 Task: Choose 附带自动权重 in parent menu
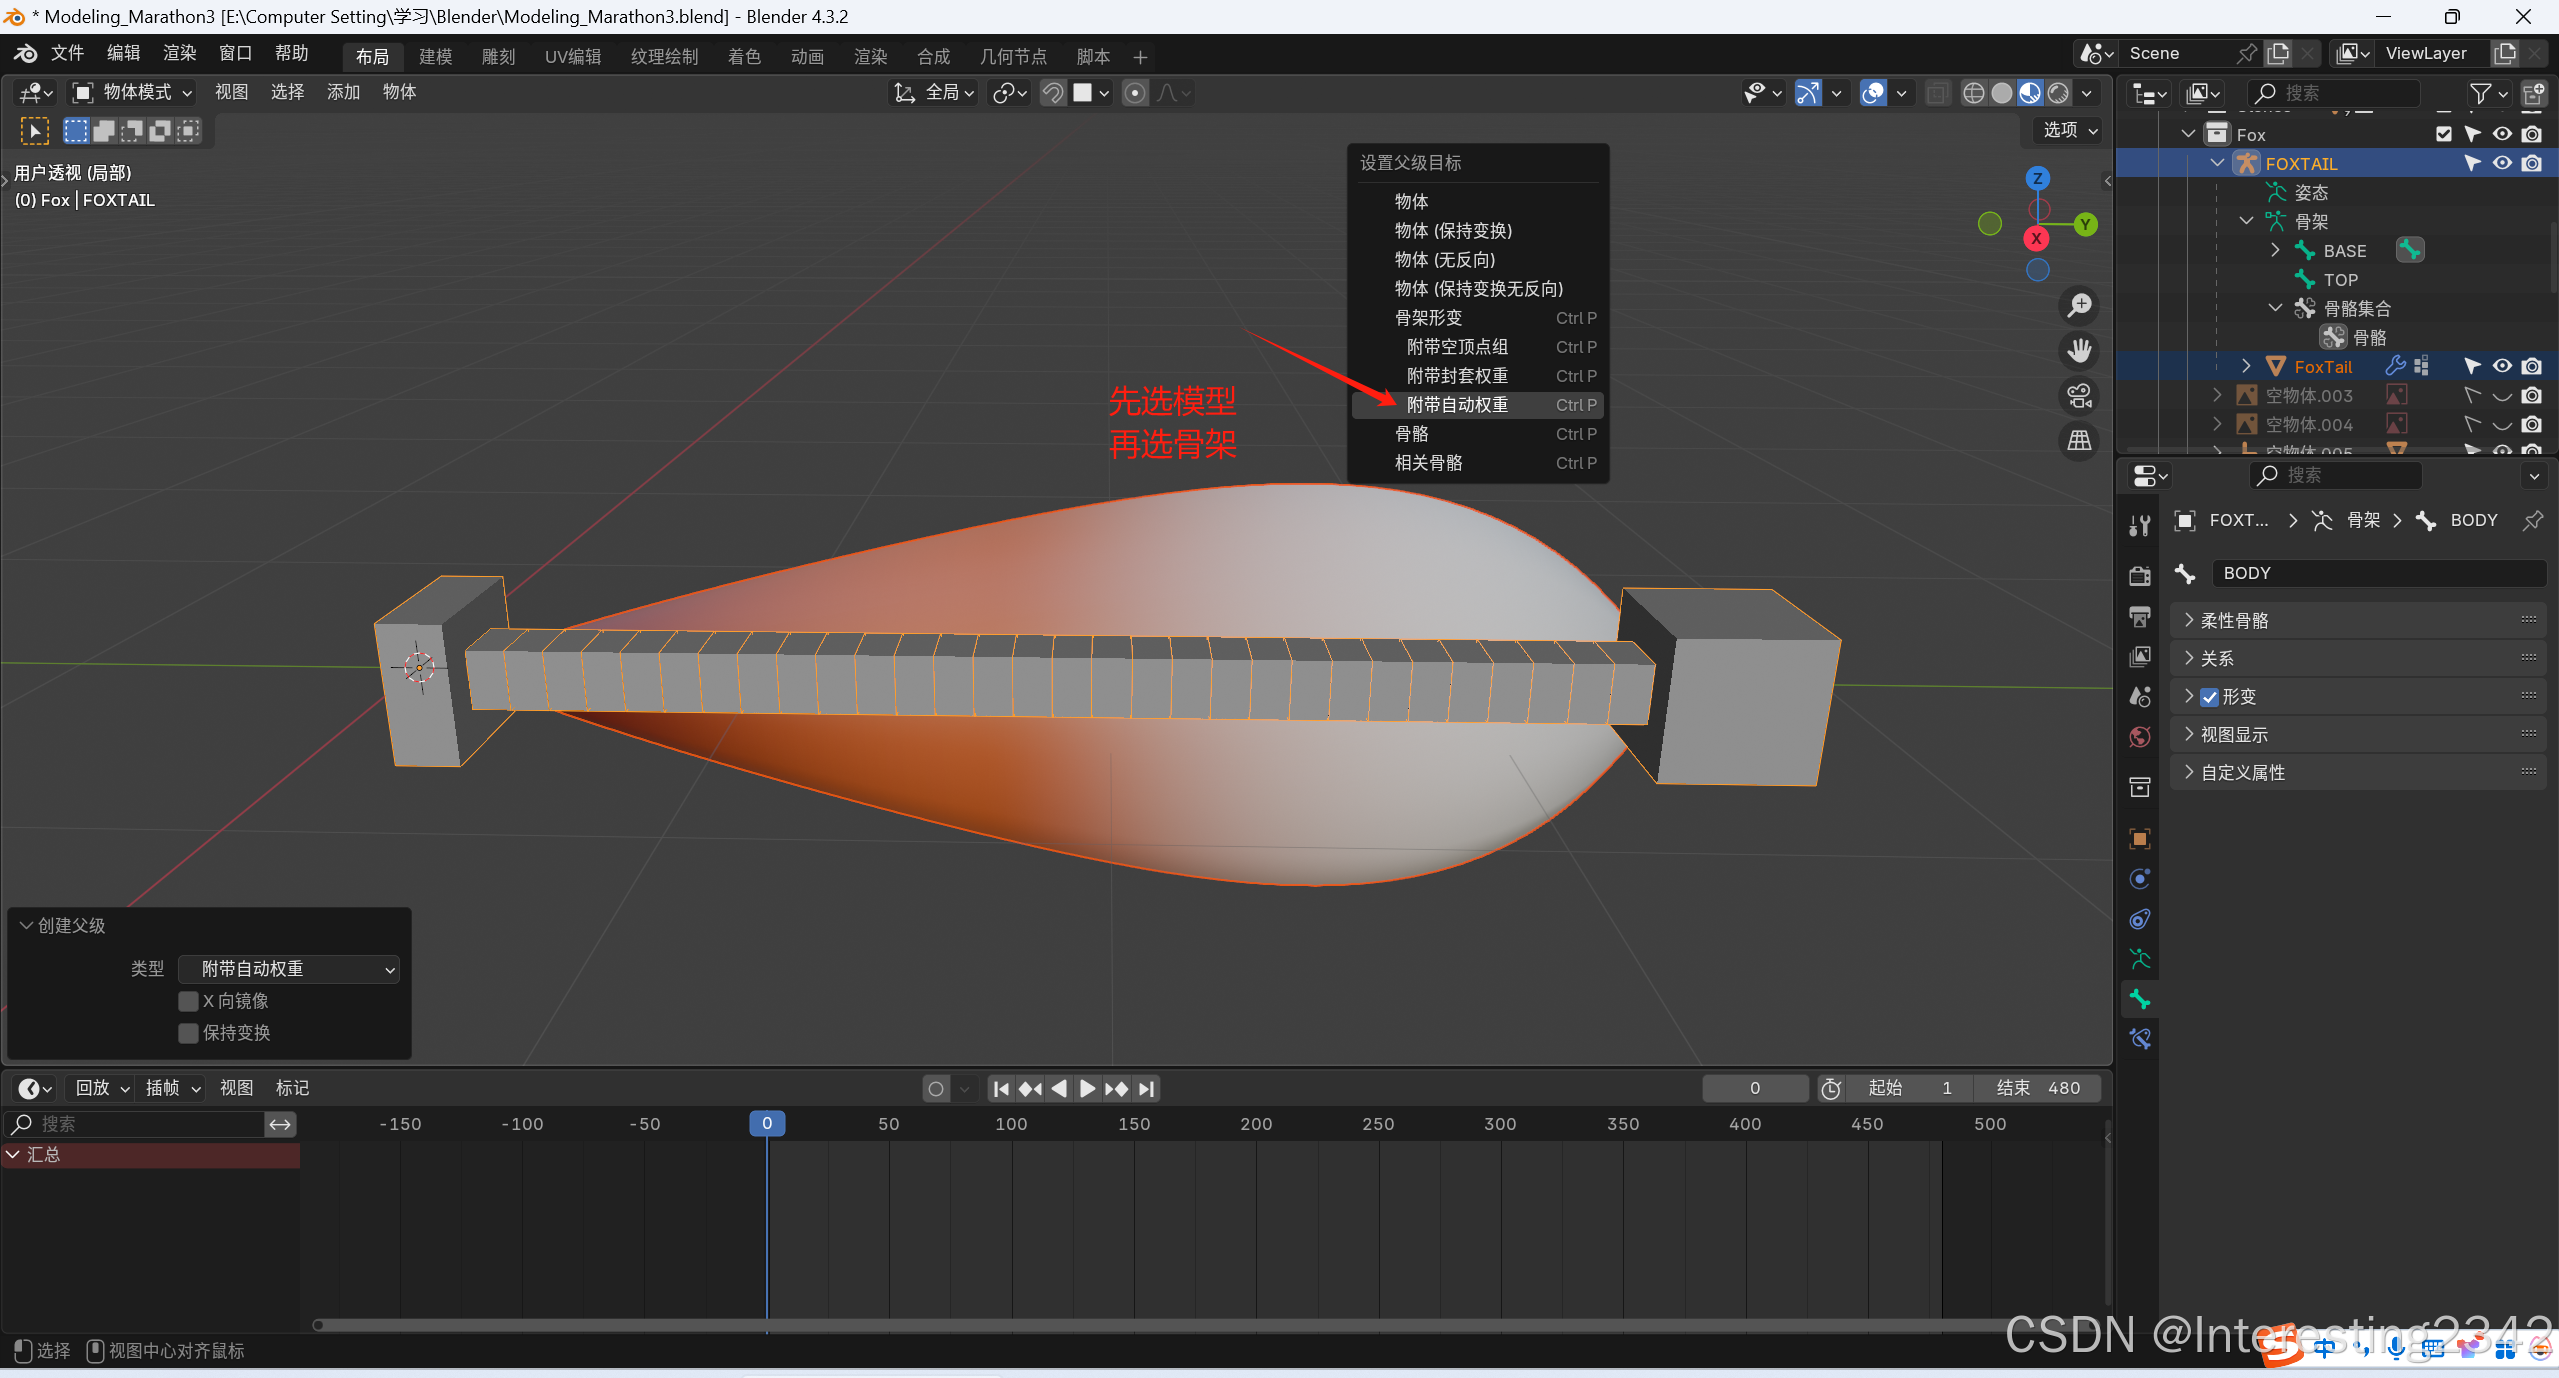[1457, 405]
